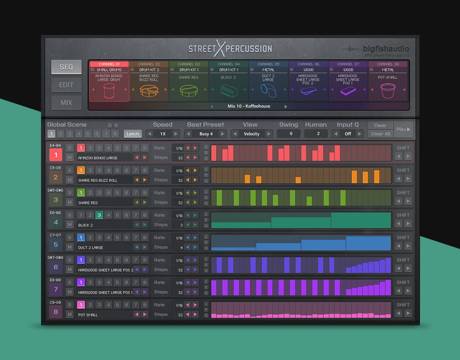Open the SEQ page
The image size is (460, 360).
pos(66,67)
